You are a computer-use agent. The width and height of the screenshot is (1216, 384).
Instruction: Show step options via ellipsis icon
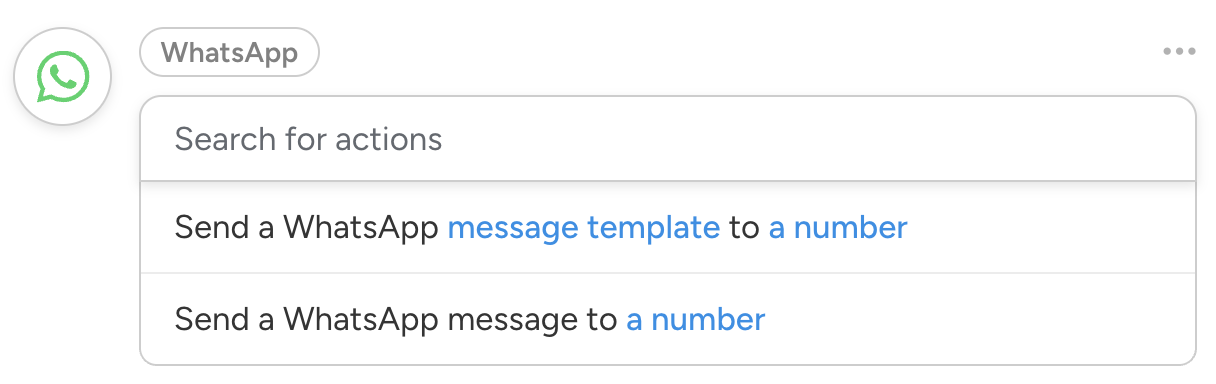coord(1179,52)
